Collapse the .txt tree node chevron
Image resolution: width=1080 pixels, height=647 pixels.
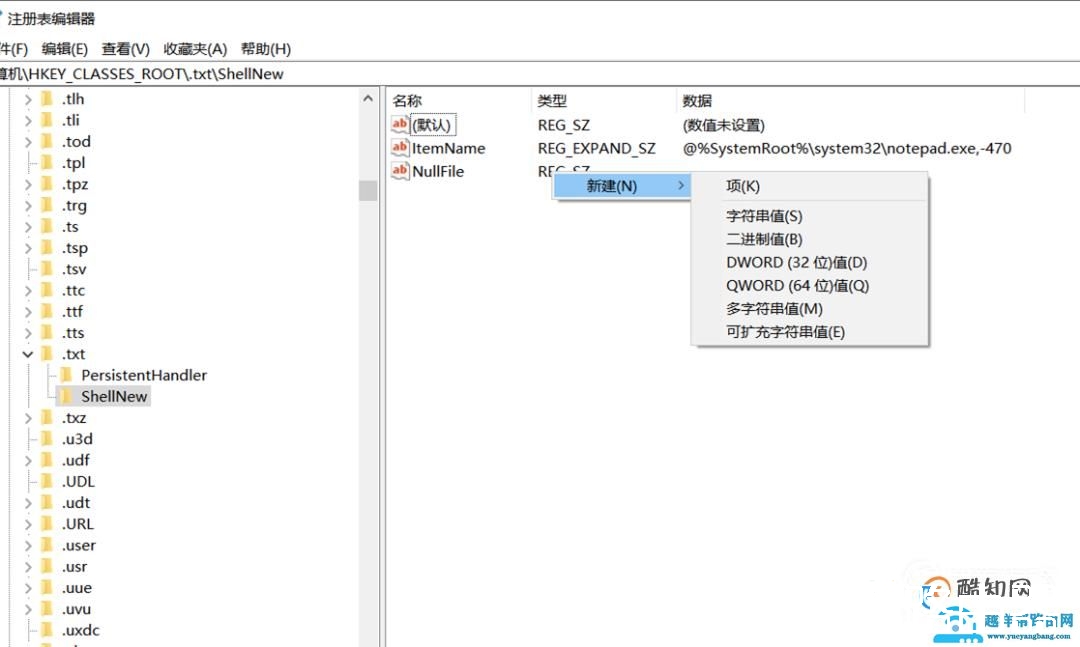[x=28, y=354]
